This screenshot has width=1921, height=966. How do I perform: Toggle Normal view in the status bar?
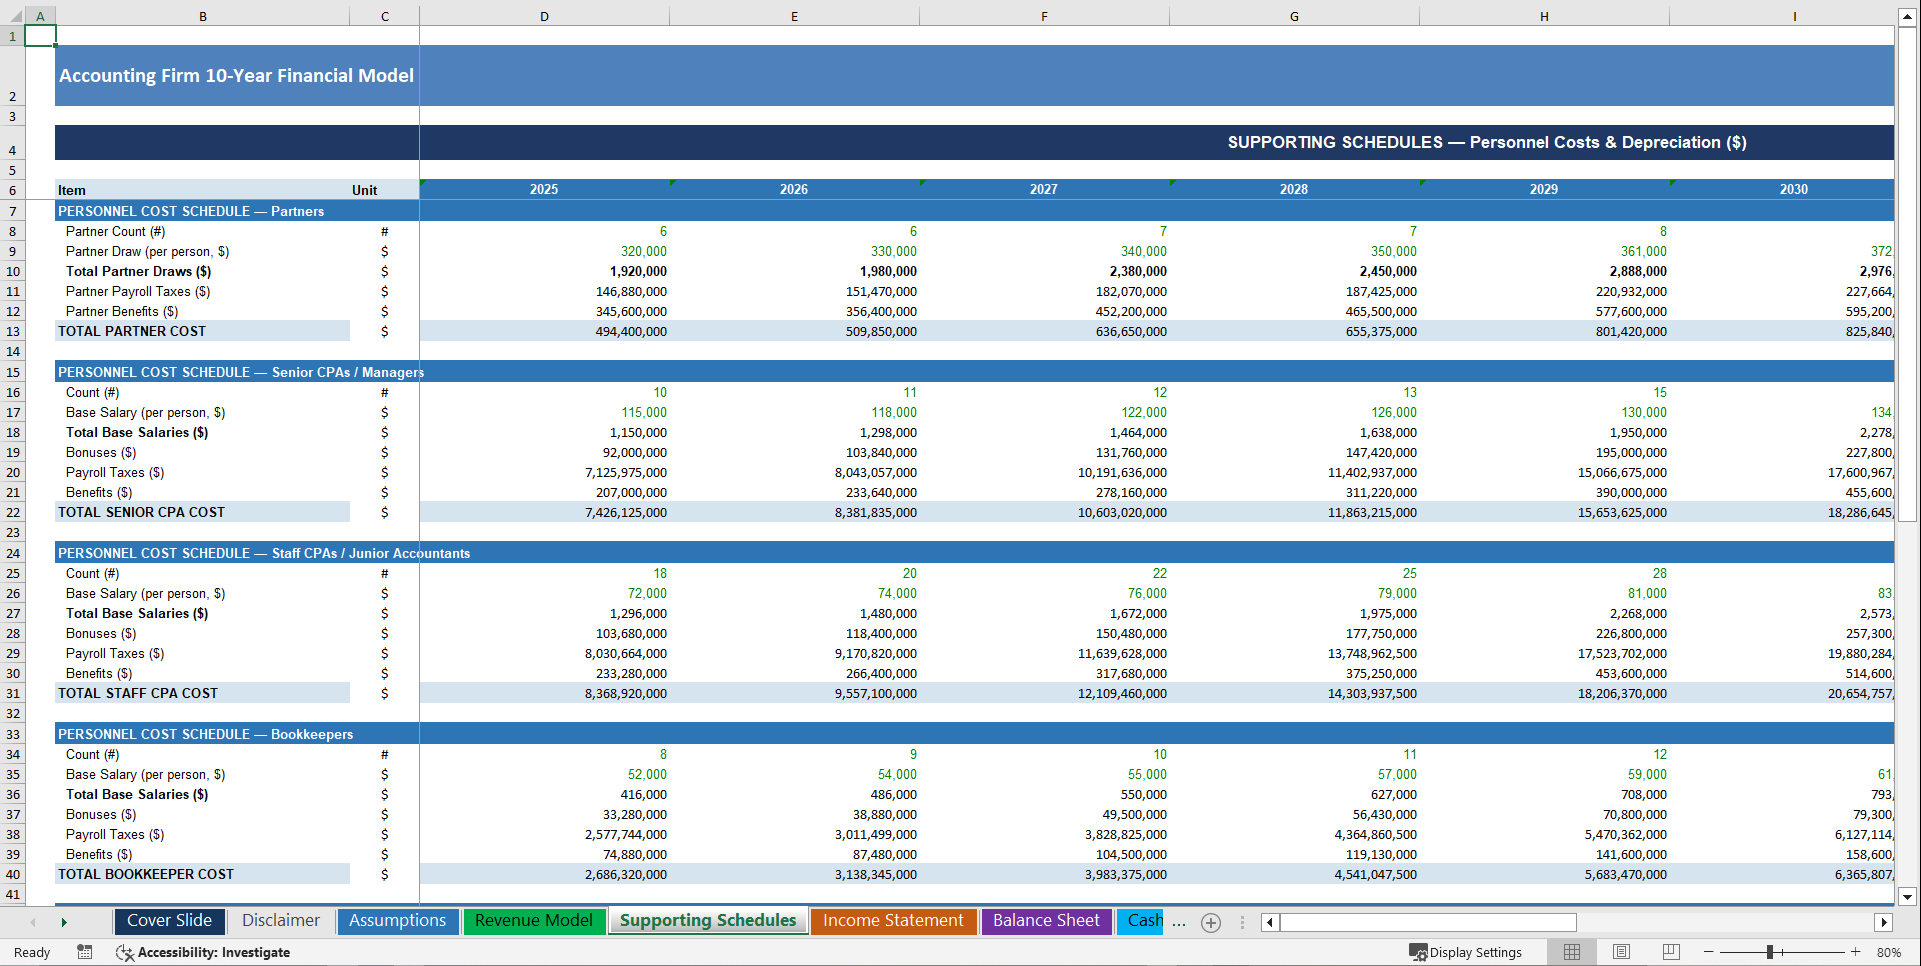pyautogui.click(x=1571, y=952)
